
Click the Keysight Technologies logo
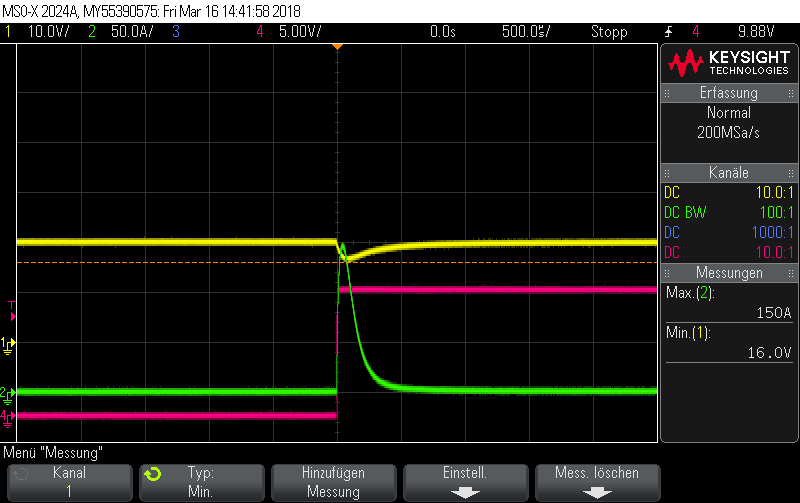pos(729,63)
